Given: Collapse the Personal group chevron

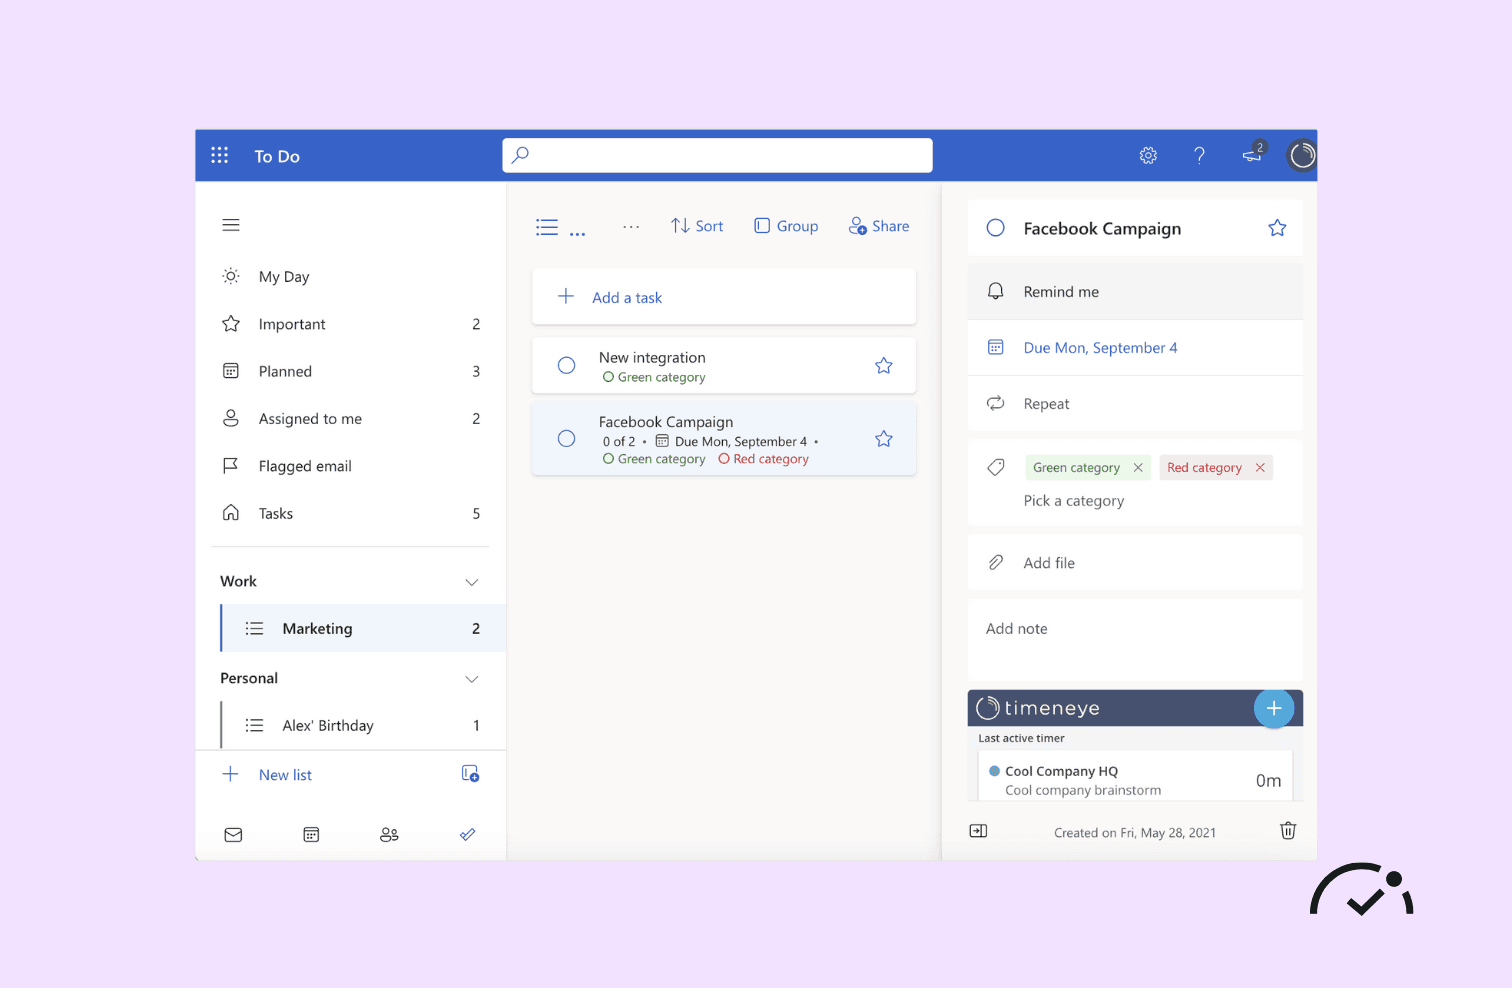Looking at the screenshot, I should point(472,679).
